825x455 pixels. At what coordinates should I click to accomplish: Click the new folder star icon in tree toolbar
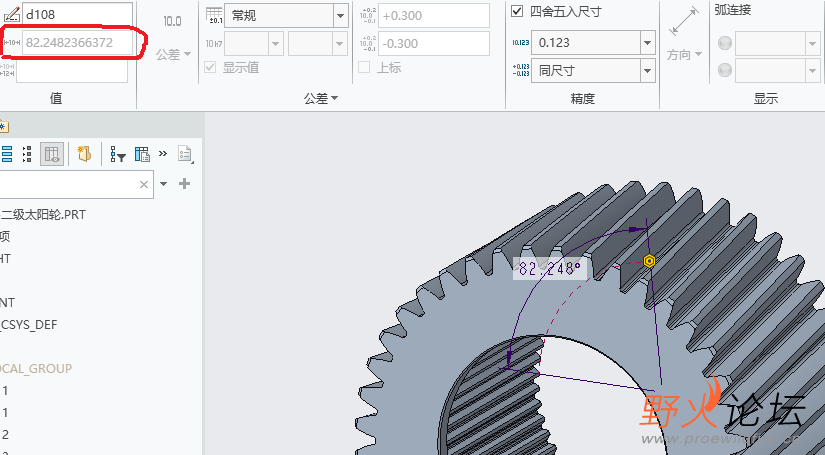84,154
